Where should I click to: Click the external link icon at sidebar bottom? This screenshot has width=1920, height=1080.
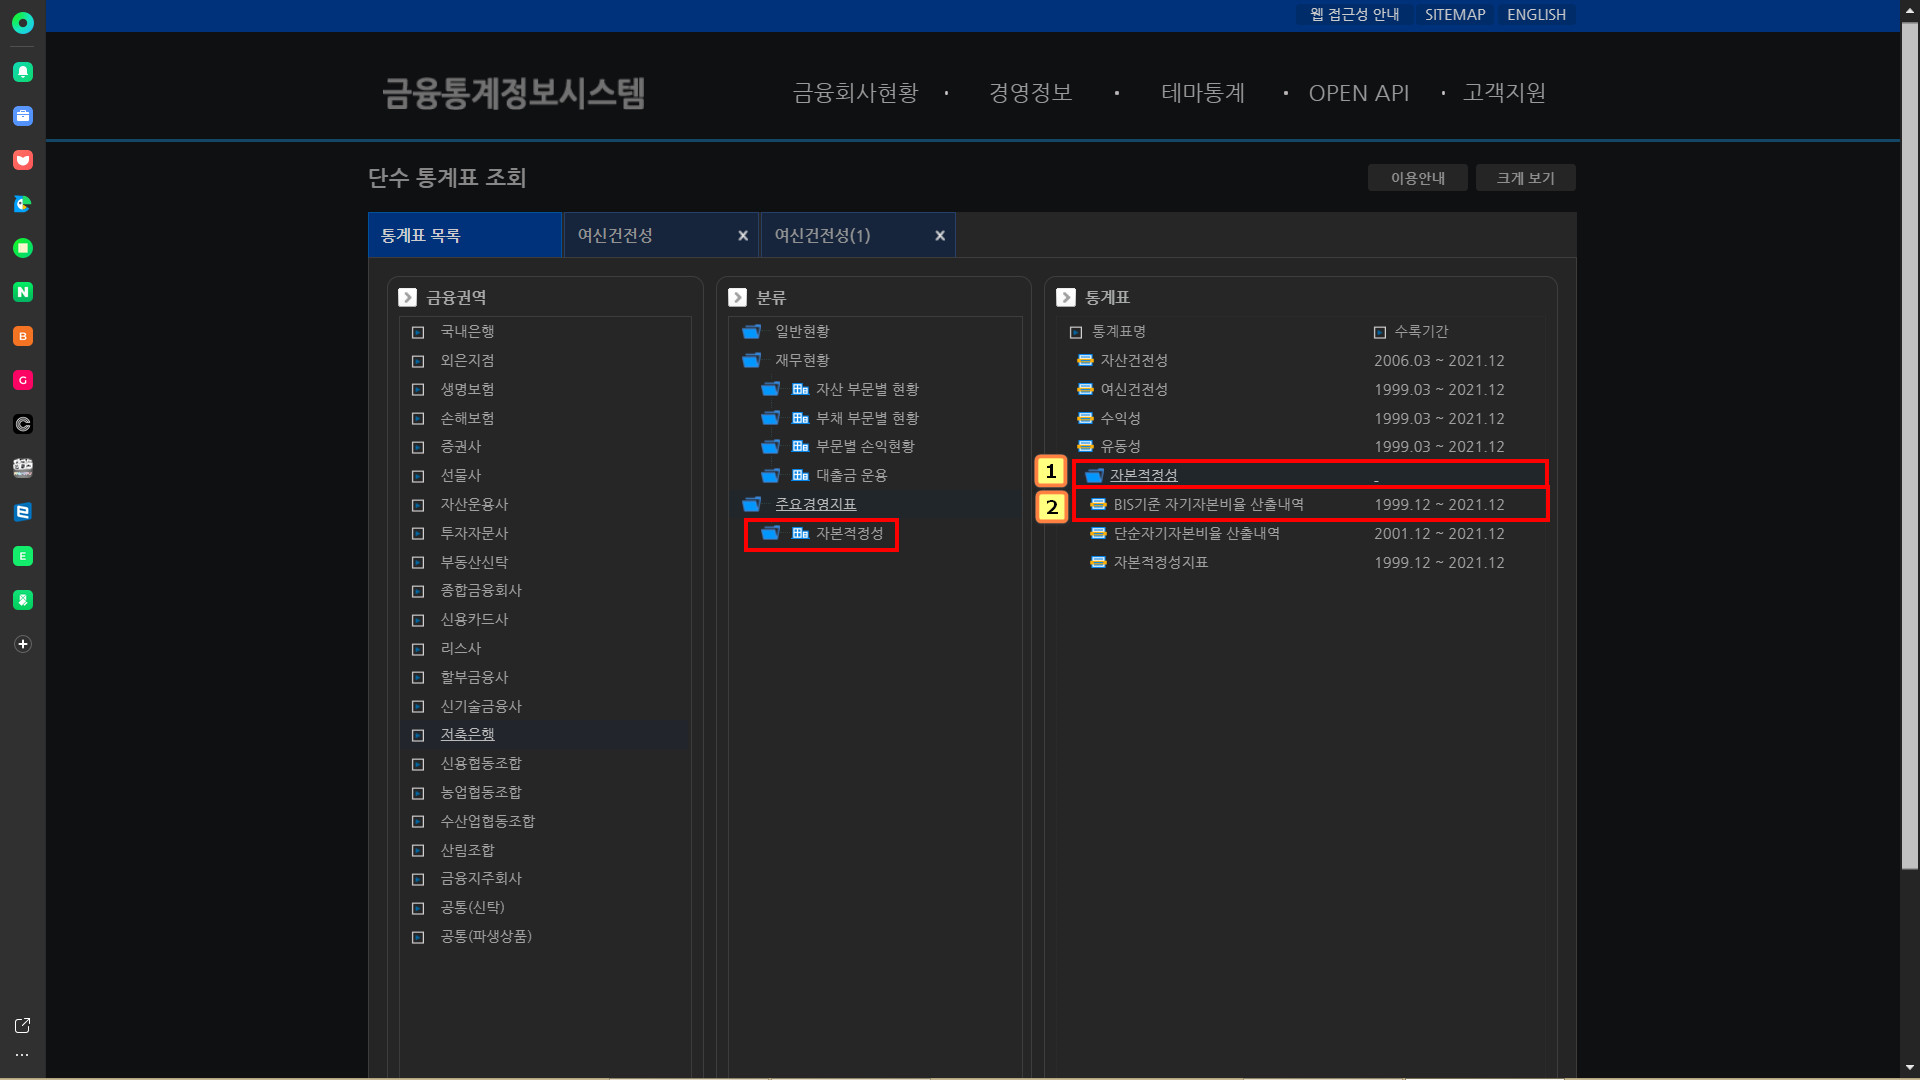22,1026
